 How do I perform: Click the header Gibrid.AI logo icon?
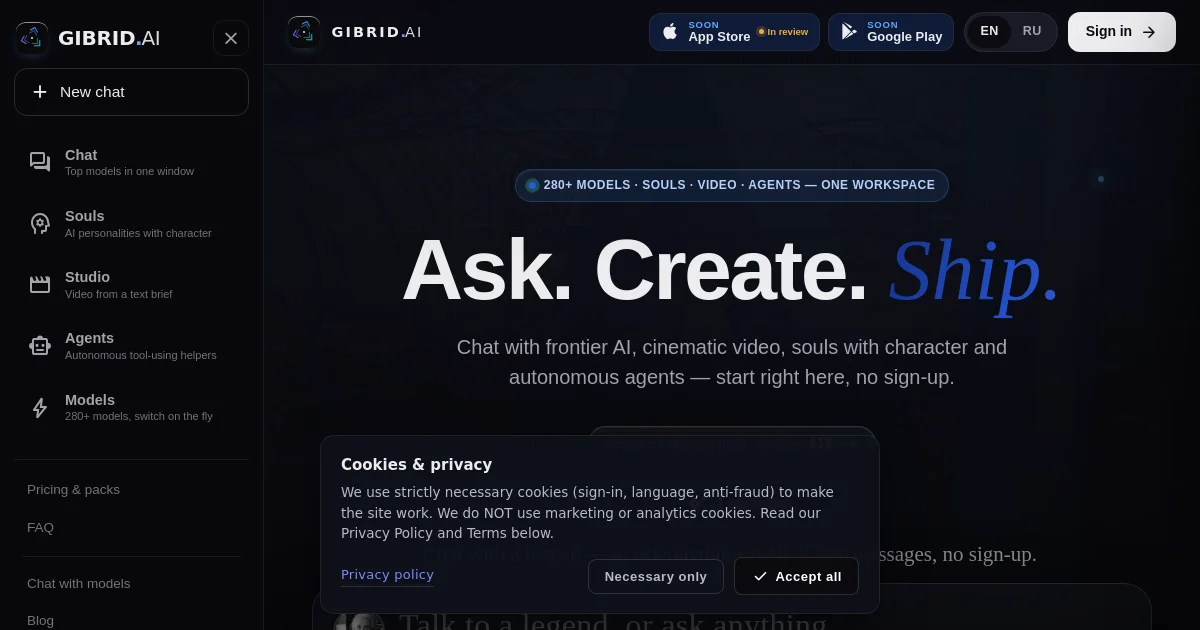point(304,32)
